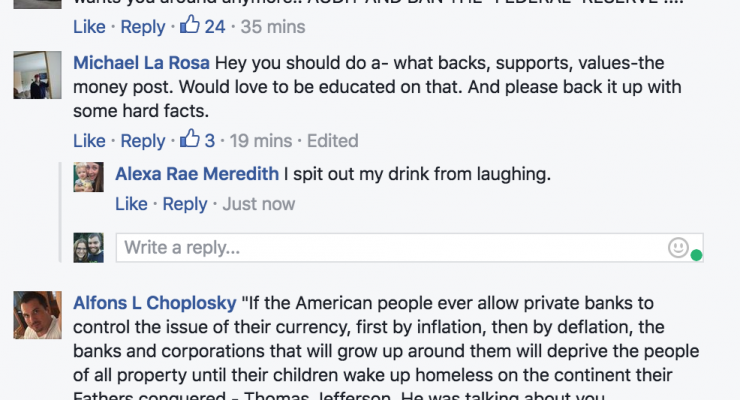Click your avatar beside reply box
The height and width of the screenshot is (400, 740).
89,246
